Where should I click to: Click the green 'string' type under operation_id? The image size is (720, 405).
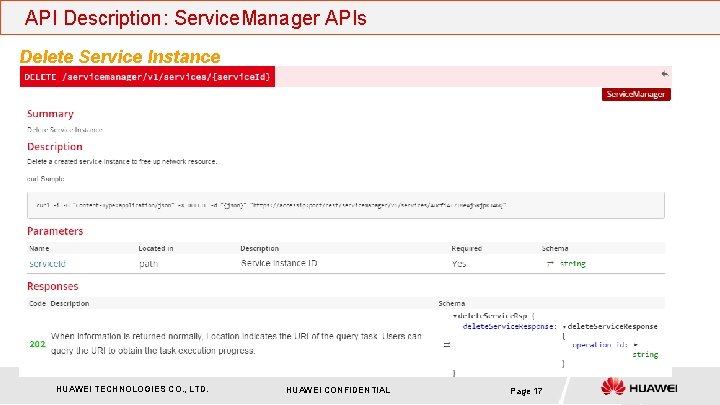click(x=645, y=354)
